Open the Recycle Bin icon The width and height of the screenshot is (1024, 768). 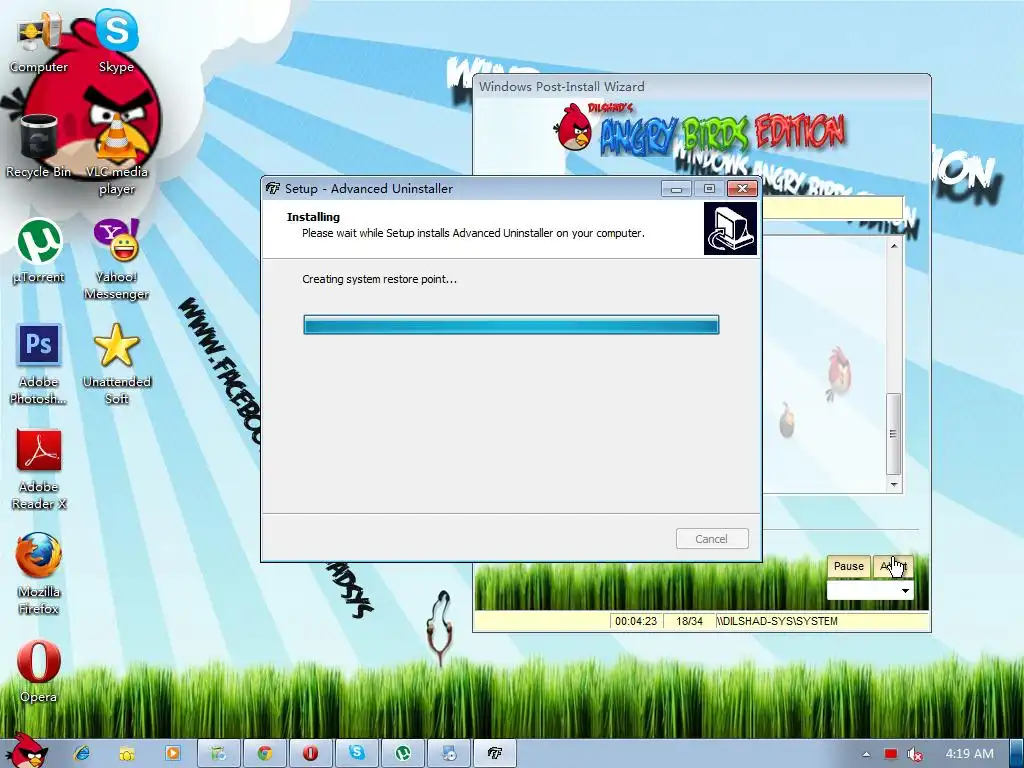[x=39, y=146]
